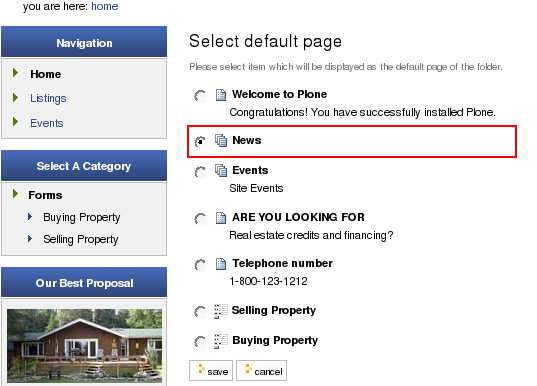Click blue arrow beside Buying Property in sidebar
This screenshot has width=537, height=386.
click(x=30, y=216)
